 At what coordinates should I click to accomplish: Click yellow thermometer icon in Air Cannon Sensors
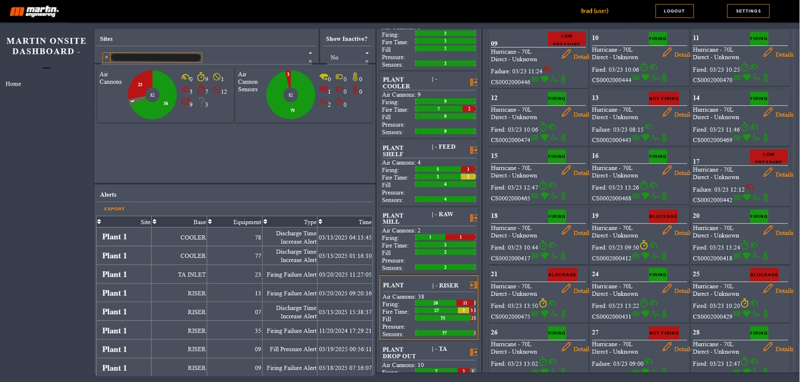(355, 77)
